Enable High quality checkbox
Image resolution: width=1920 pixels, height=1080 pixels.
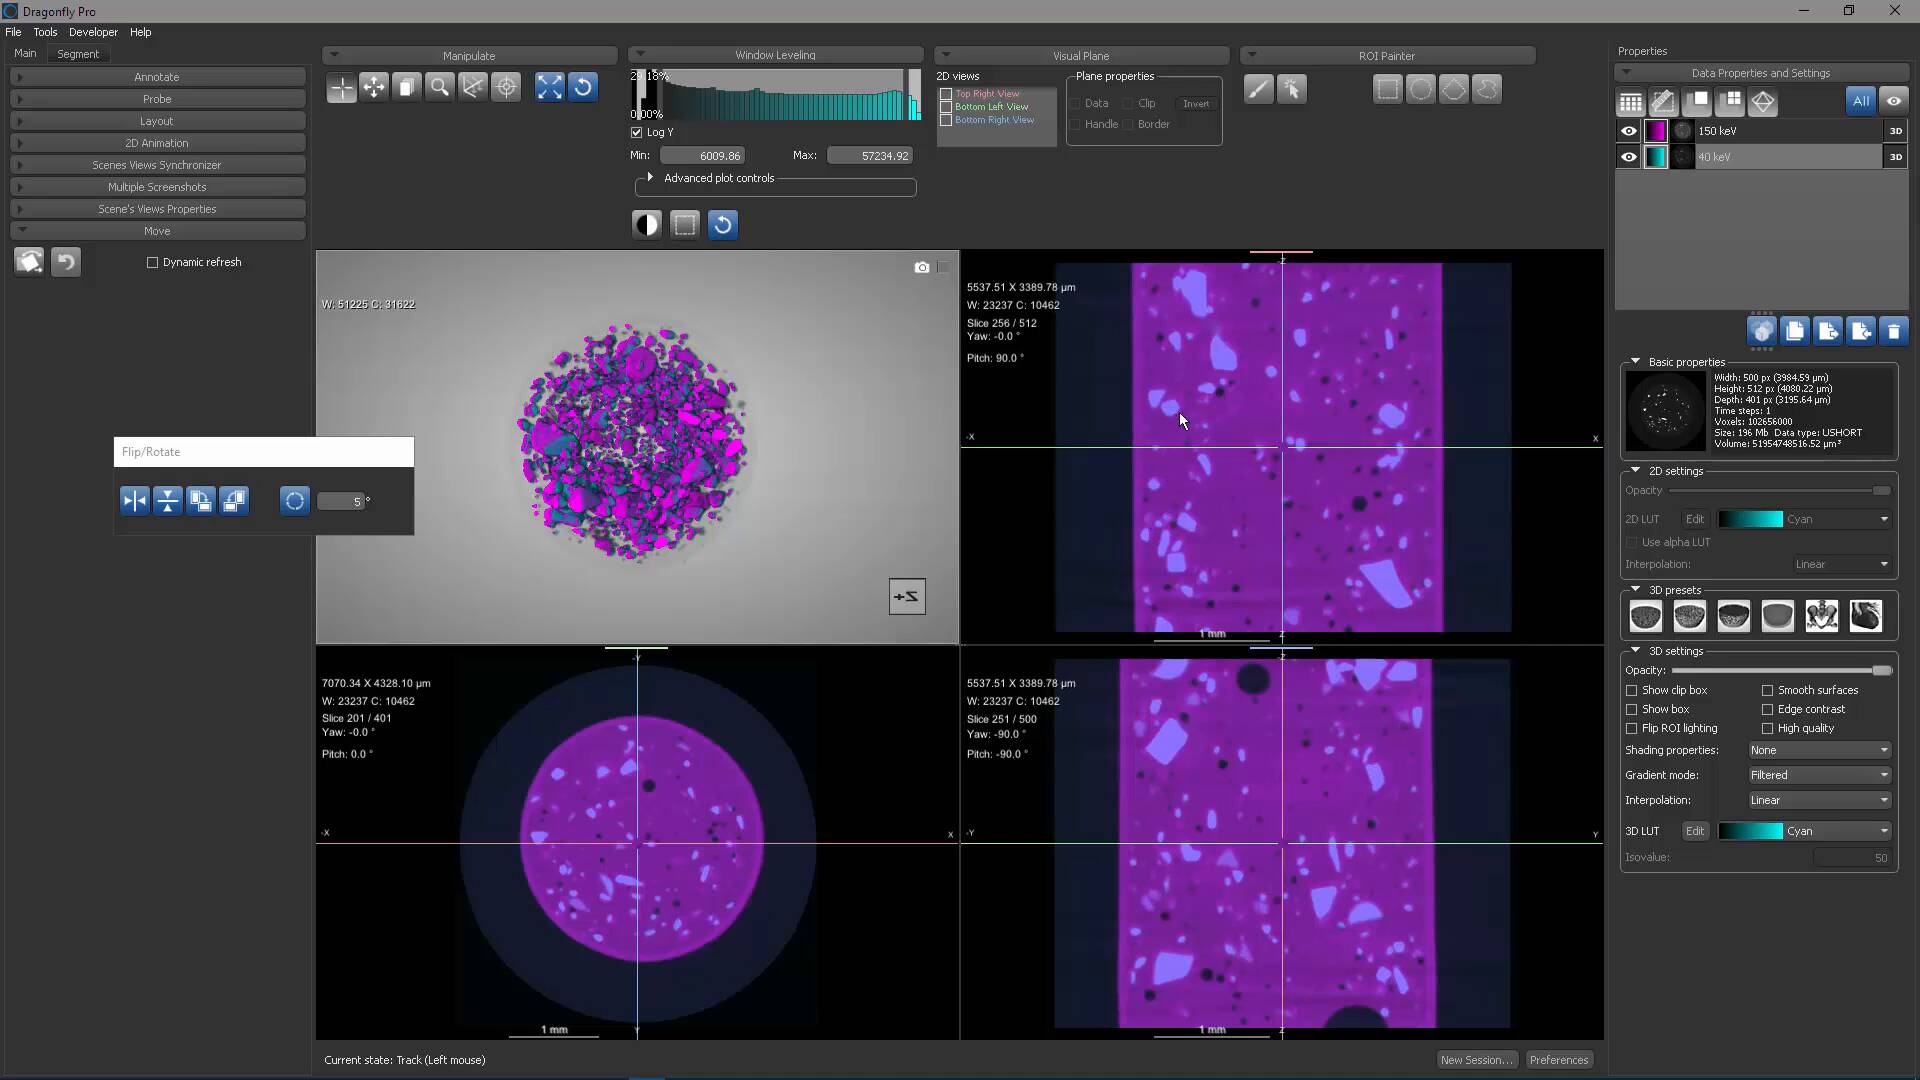(x=1768, y=729)
